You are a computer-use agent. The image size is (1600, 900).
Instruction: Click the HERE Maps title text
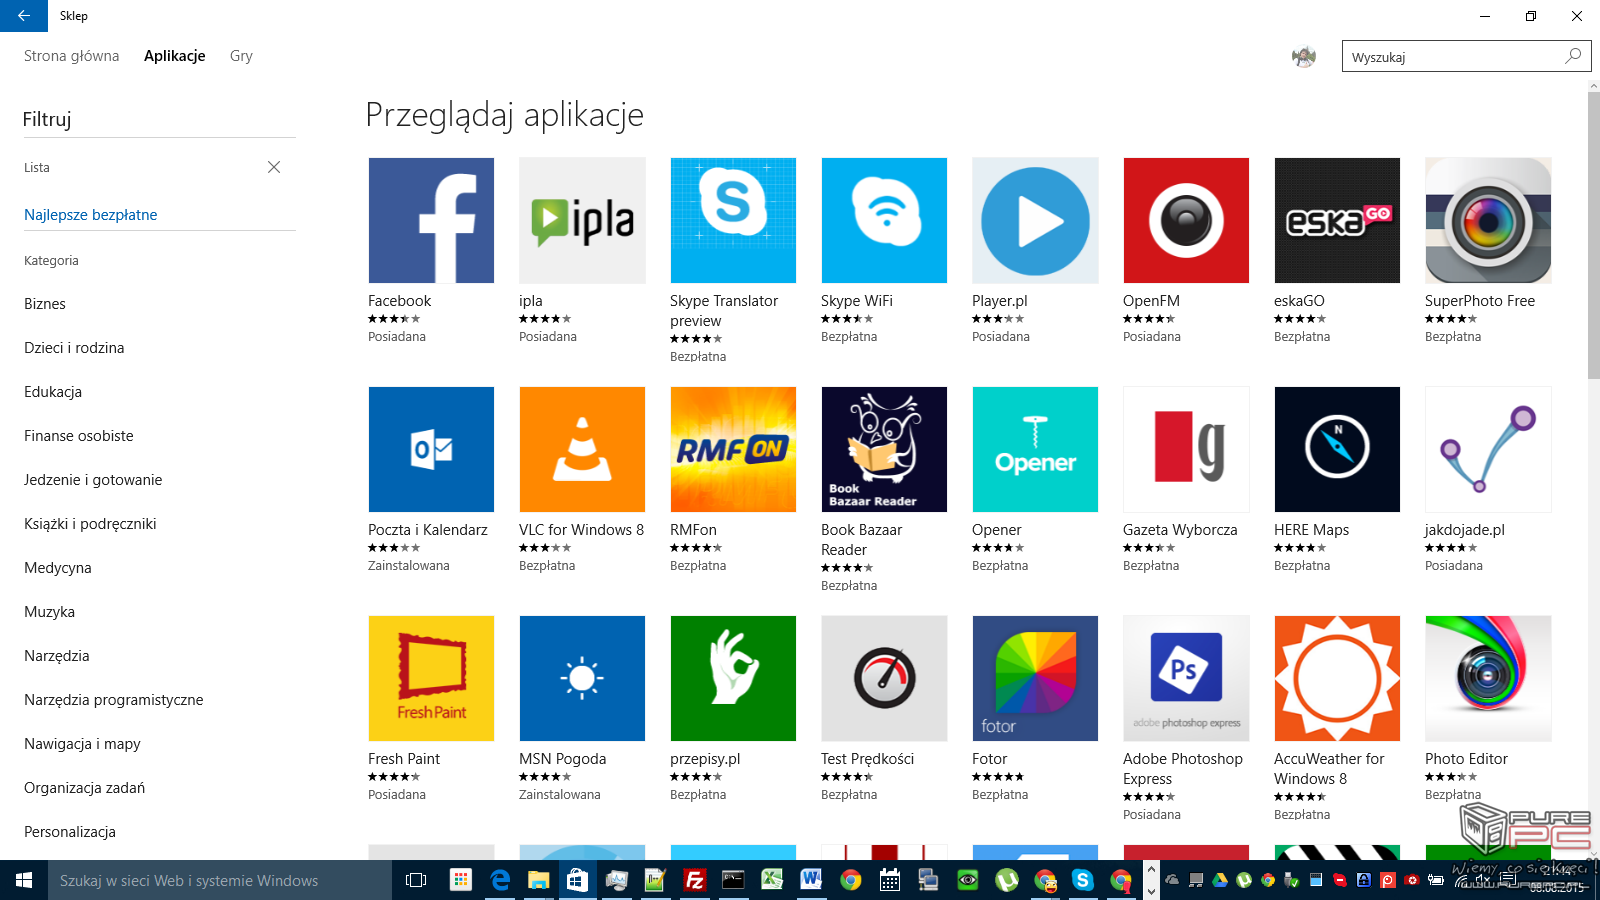pos(1311,530)
